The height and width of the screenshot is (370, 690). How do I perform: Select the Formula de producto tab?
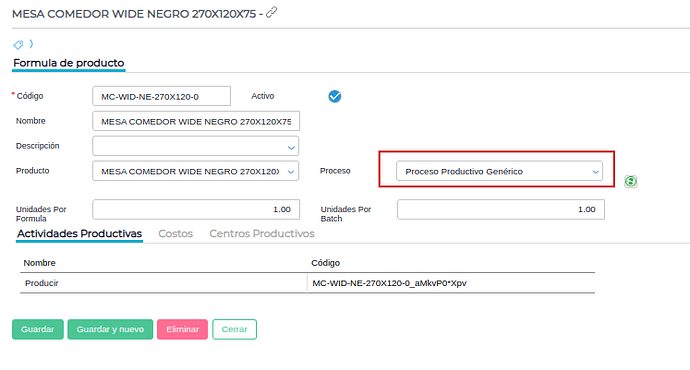point(69,63)
